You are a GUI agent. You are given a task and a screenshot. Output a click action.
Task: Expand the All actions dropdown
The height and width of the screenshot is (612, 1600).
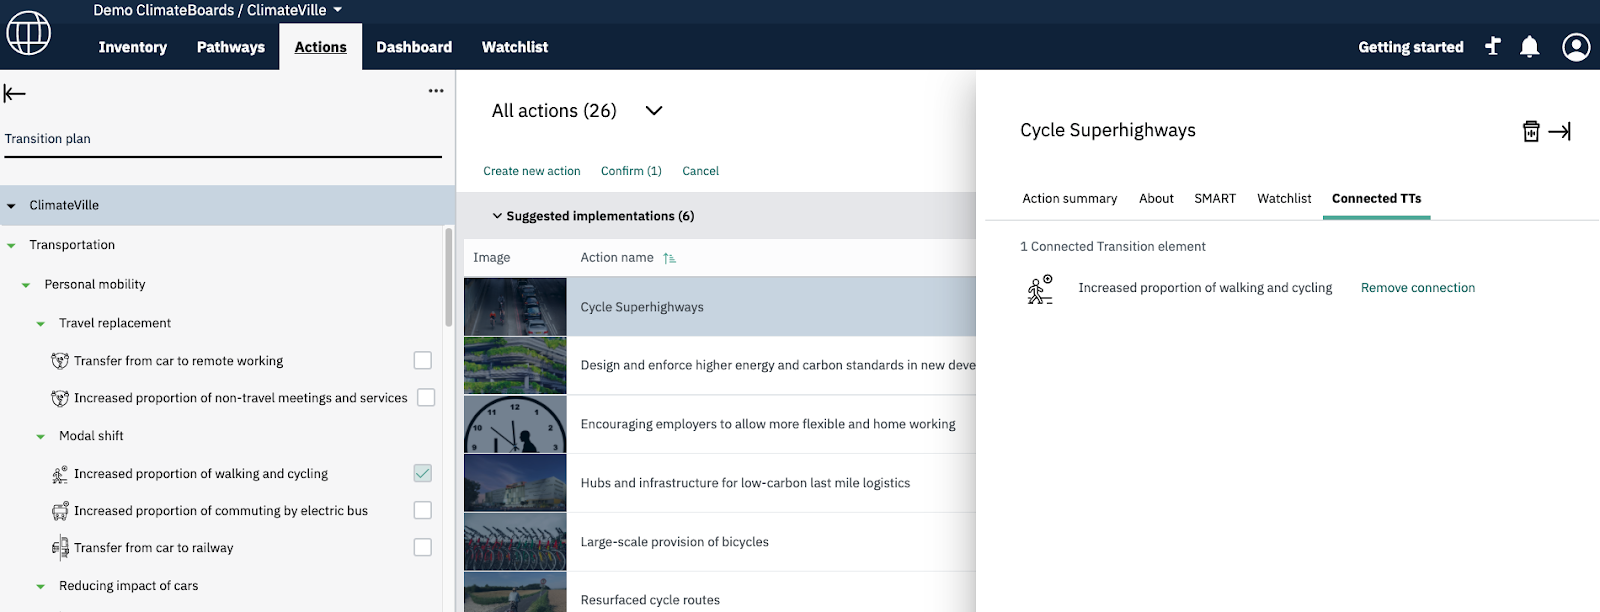tap(654, 111)
